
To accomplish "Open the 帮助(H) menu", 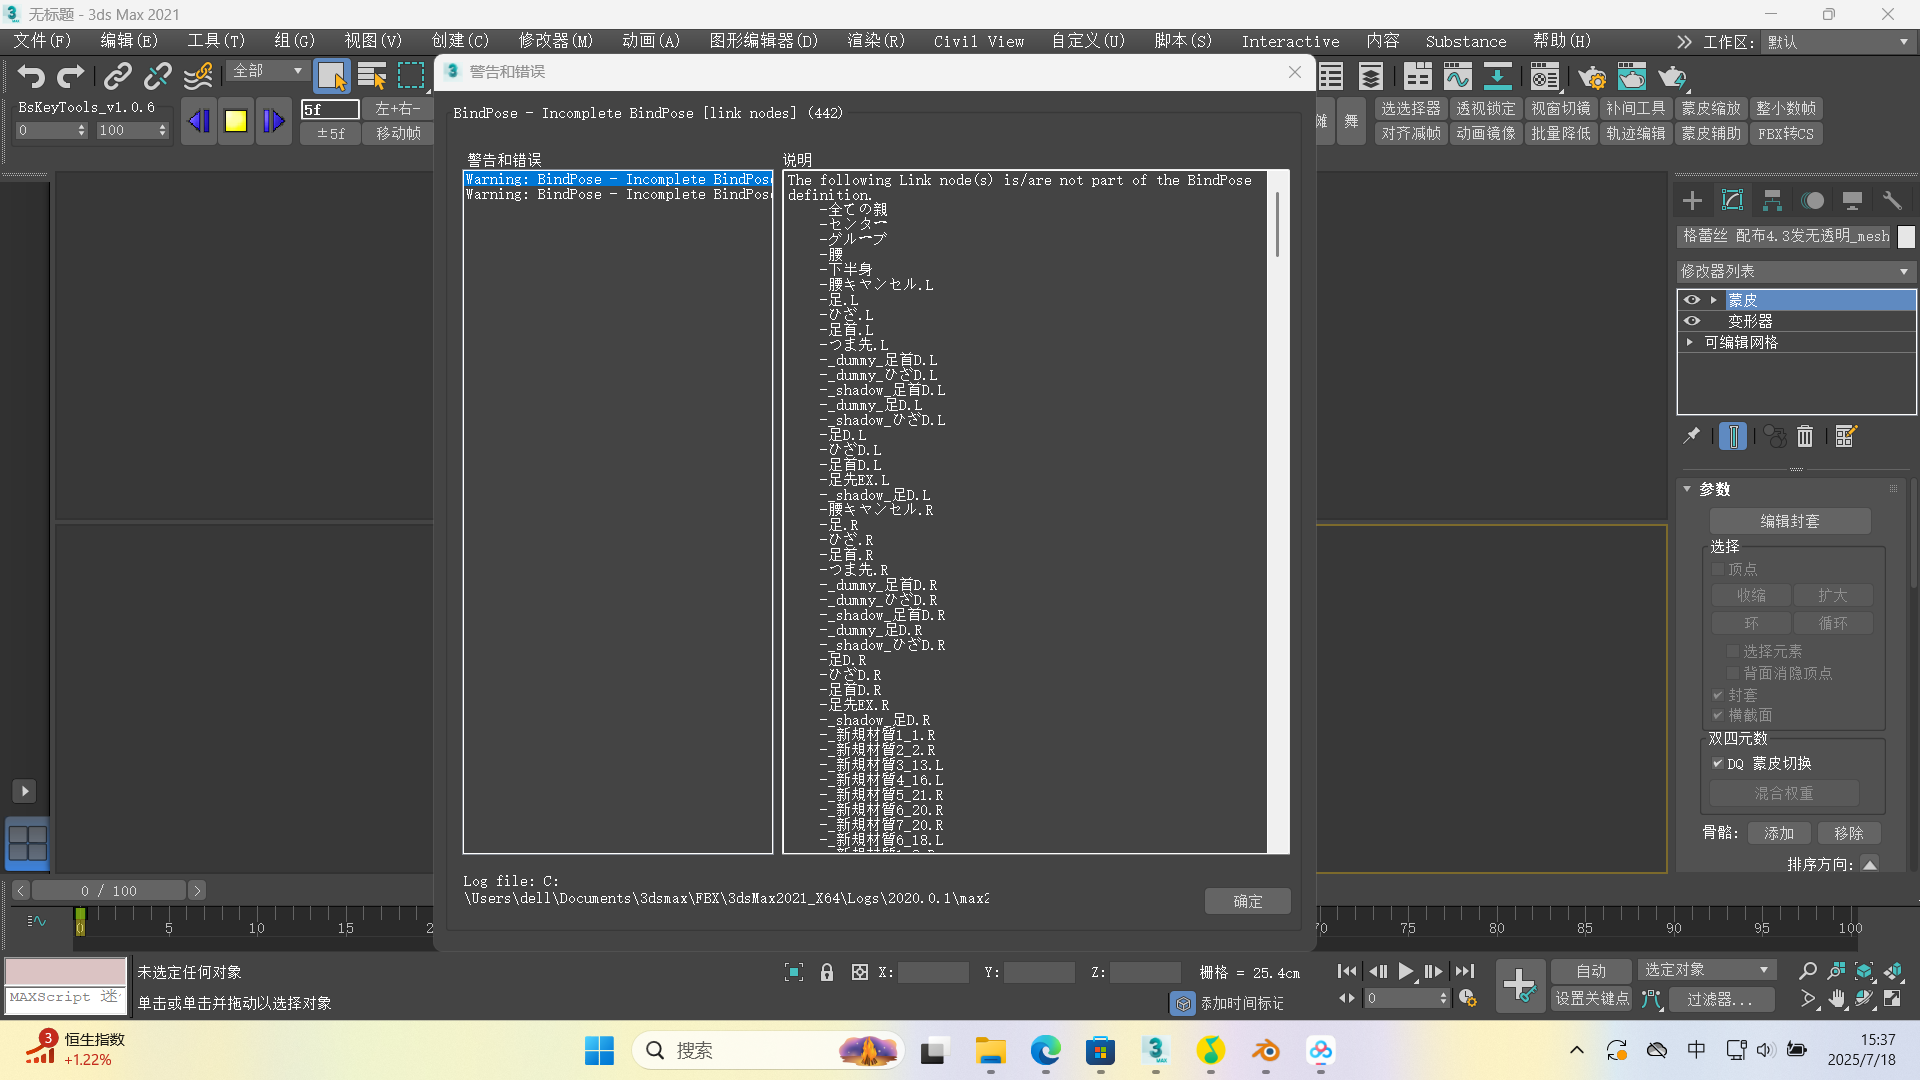I will [x=1561, y=41].
